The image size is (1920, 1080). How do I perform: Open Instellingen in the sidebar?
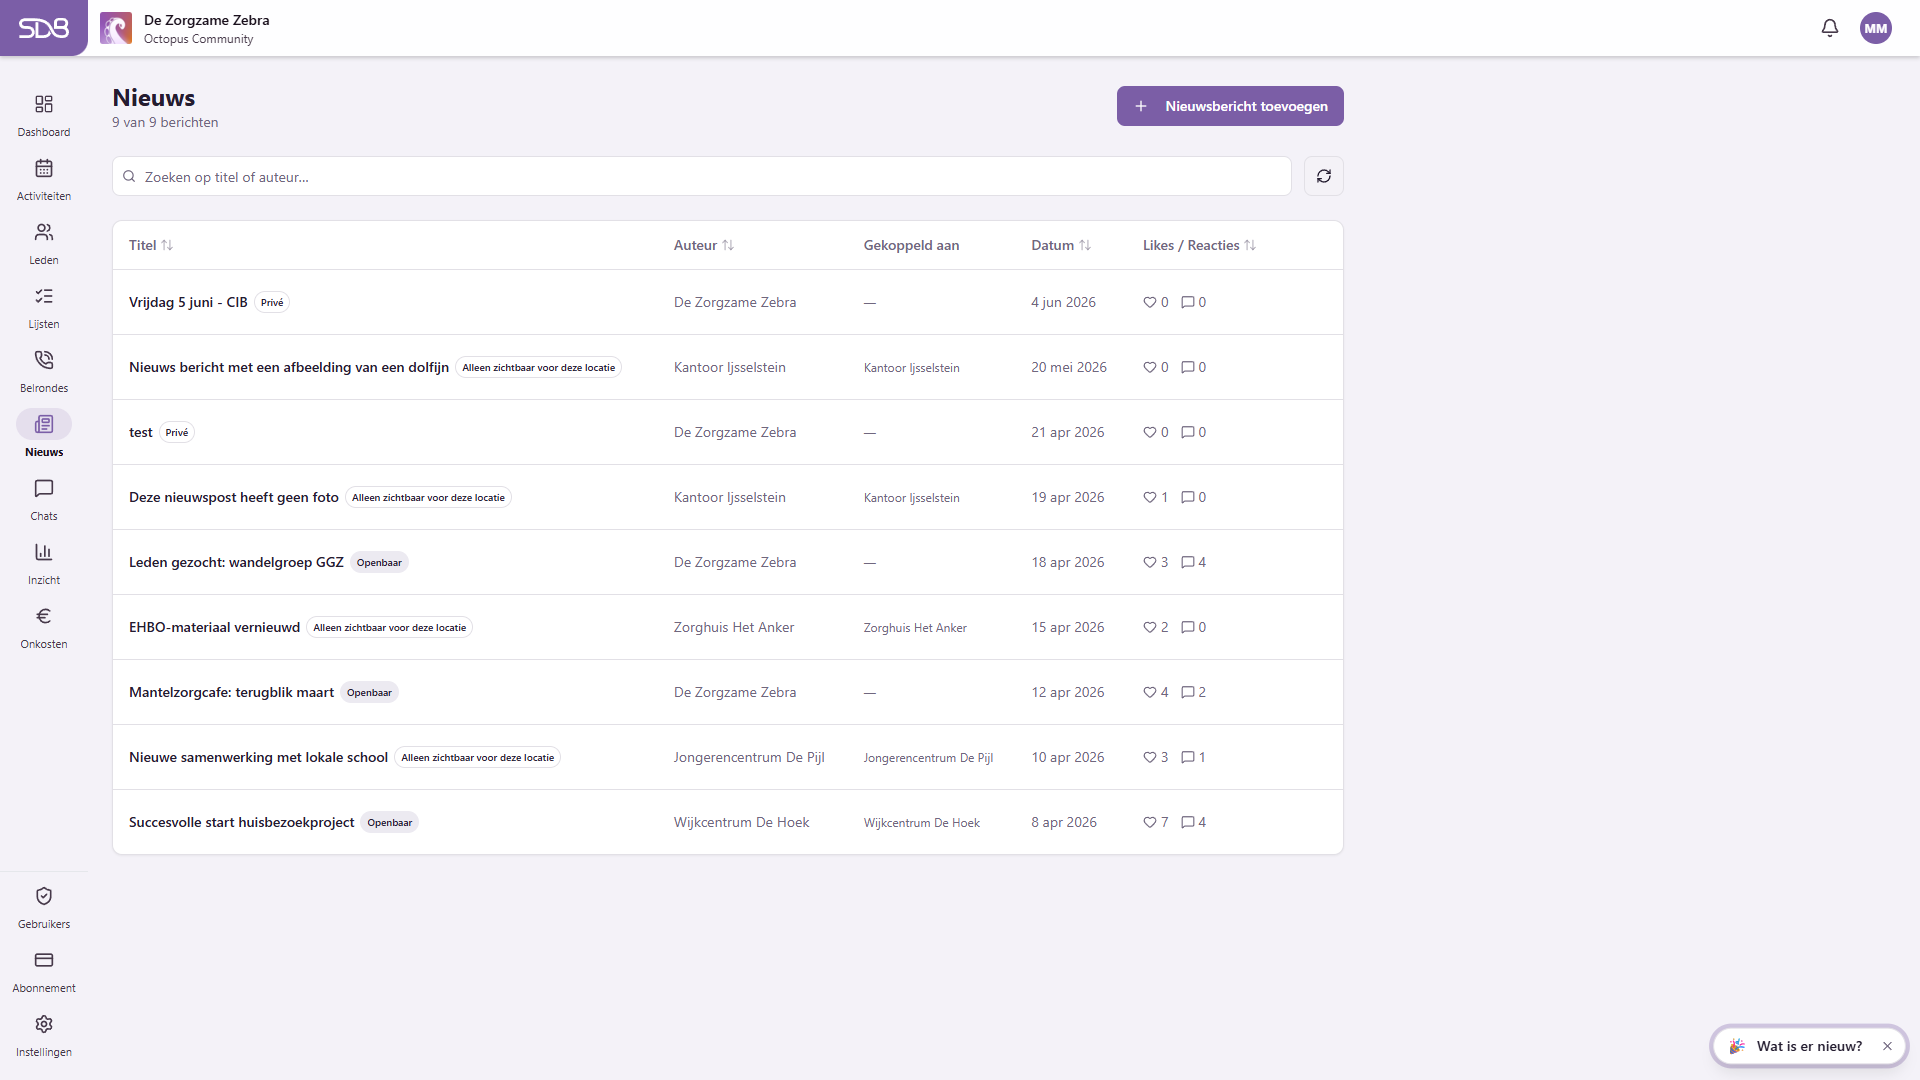click(x=44, y=1035)
